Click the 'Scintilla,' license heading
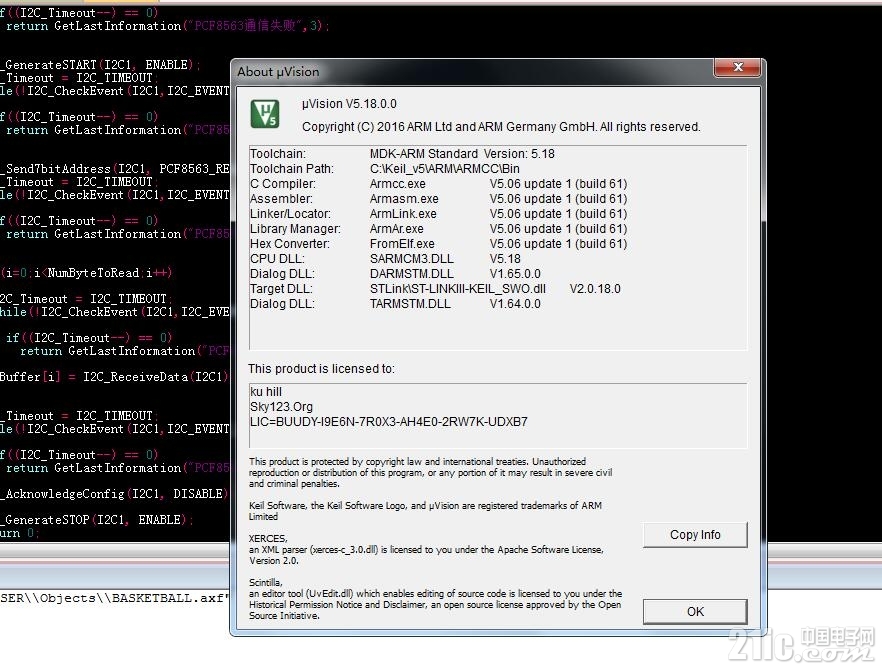Viewport: 882px width, 670px height. 266,582
